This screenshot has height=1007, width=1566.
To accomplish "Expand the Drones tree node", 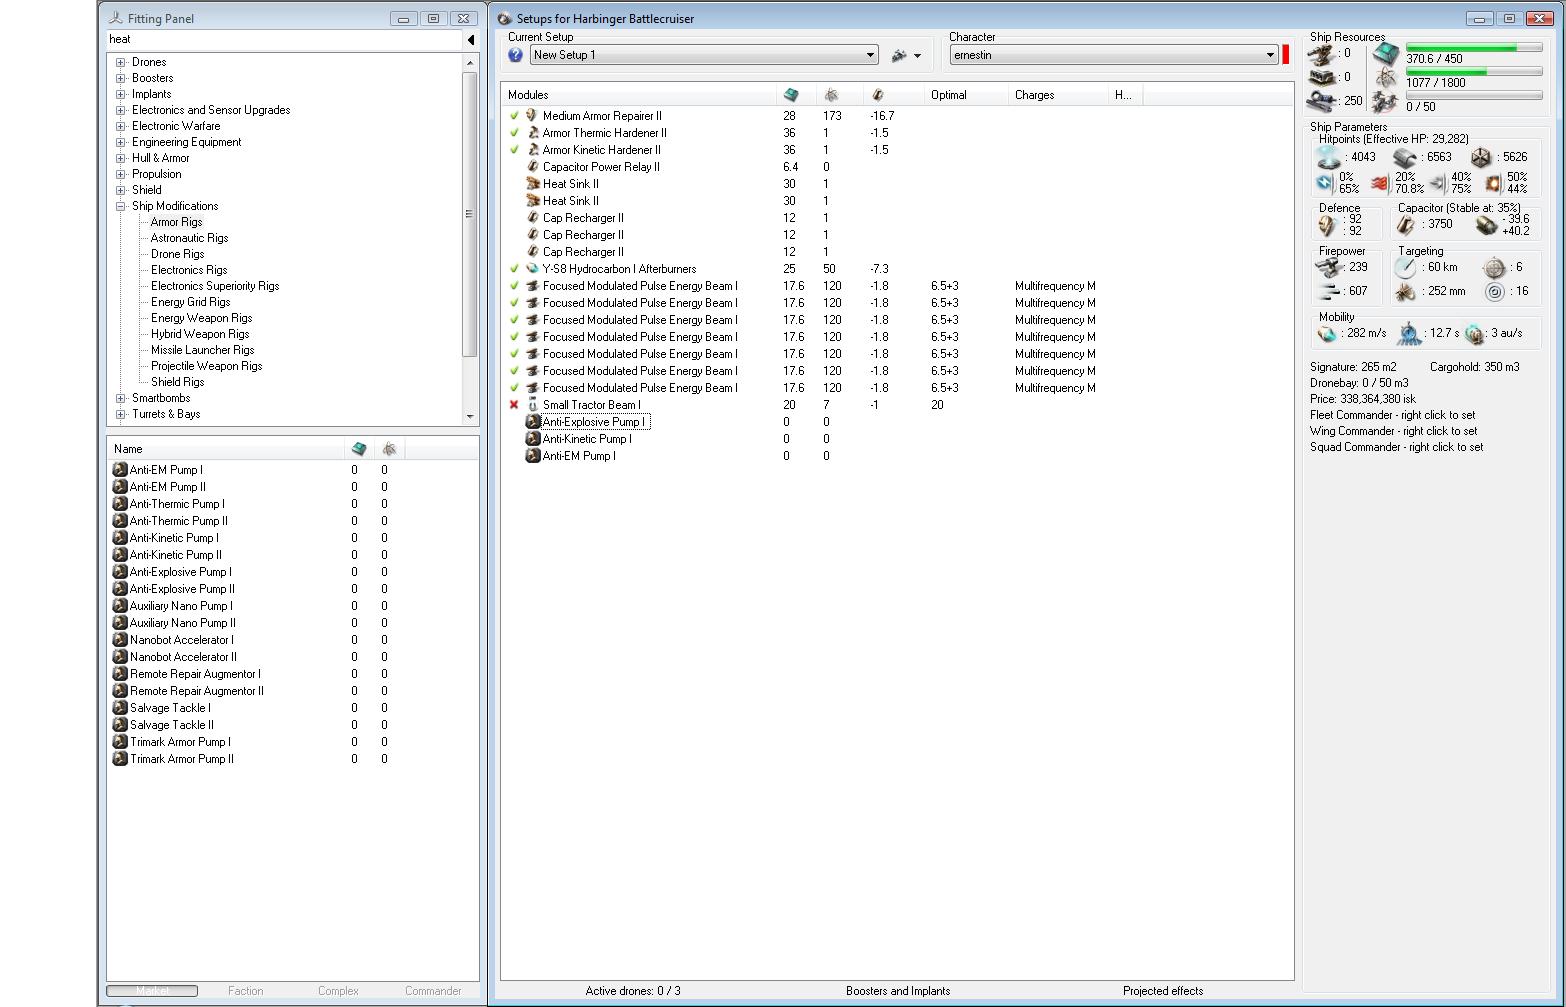I will coord(121,62).
